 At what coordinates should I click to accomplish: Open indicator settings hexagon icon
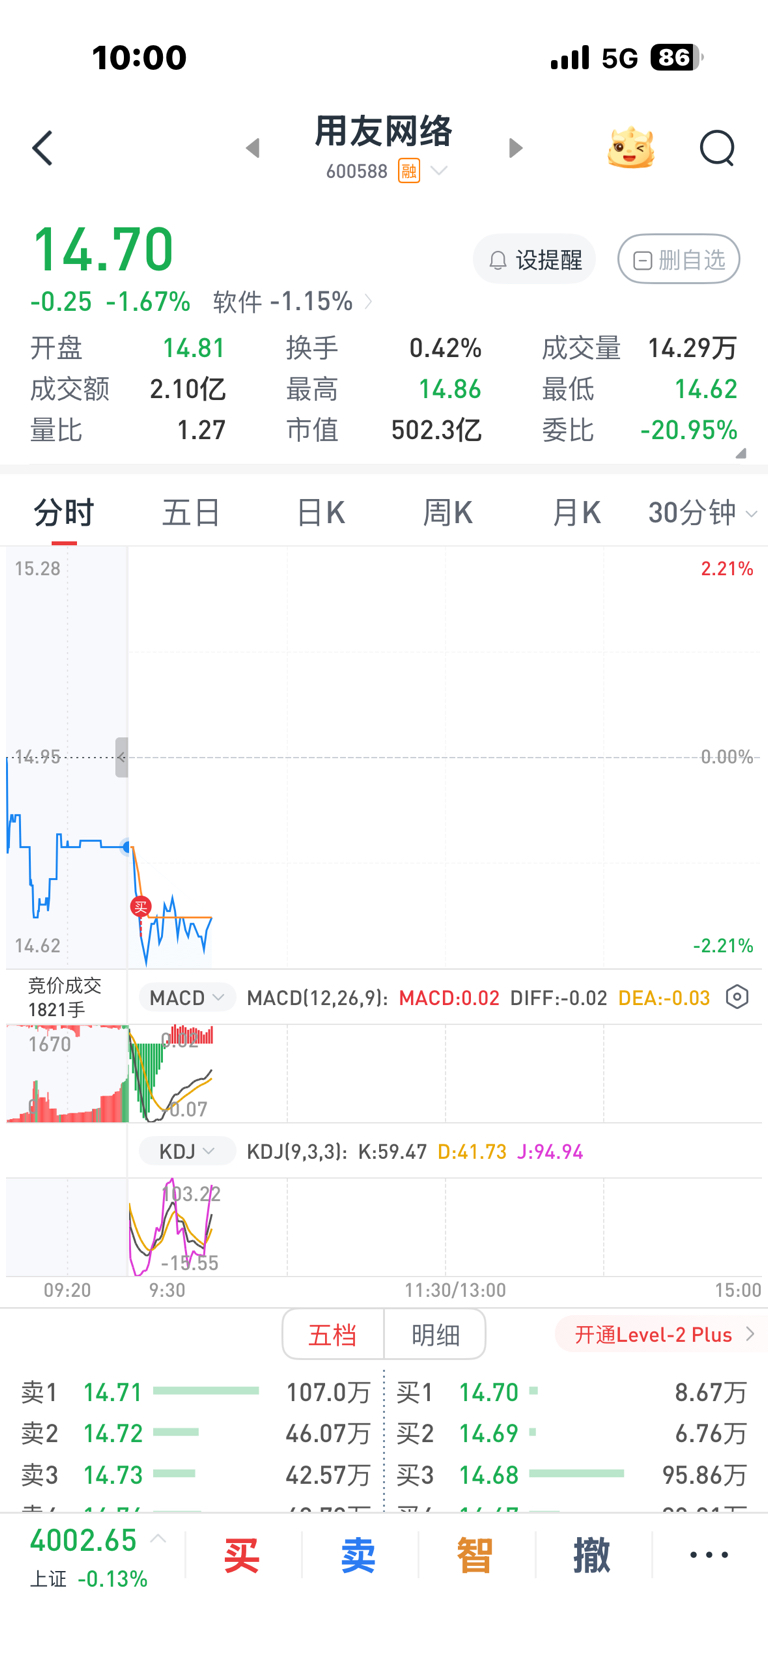point(737,997)
